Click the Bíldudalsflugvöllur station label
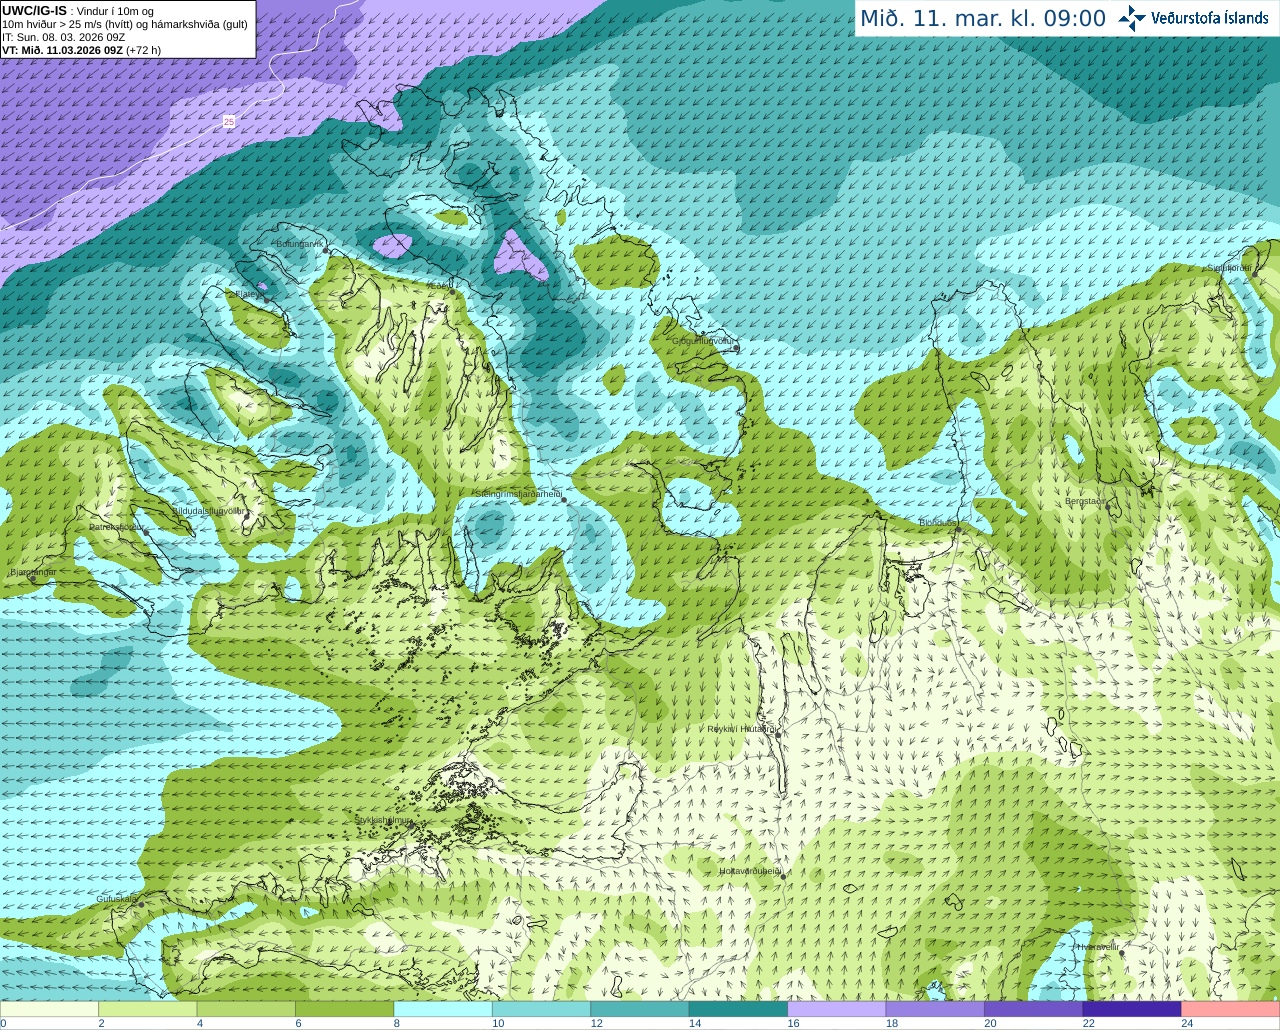Screen dimensions: 1280x1030 click(x=208, y=510)
